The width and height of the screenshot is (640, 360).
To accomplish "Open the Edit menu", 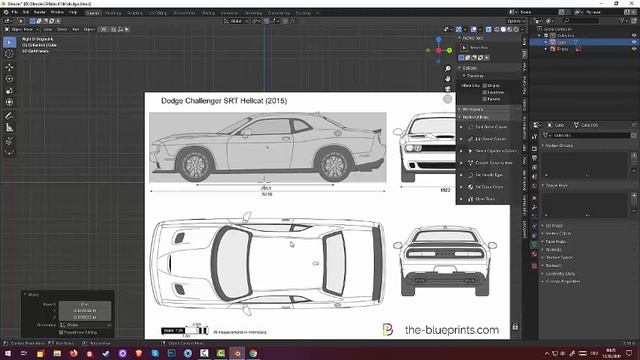I will coord(26,12).
